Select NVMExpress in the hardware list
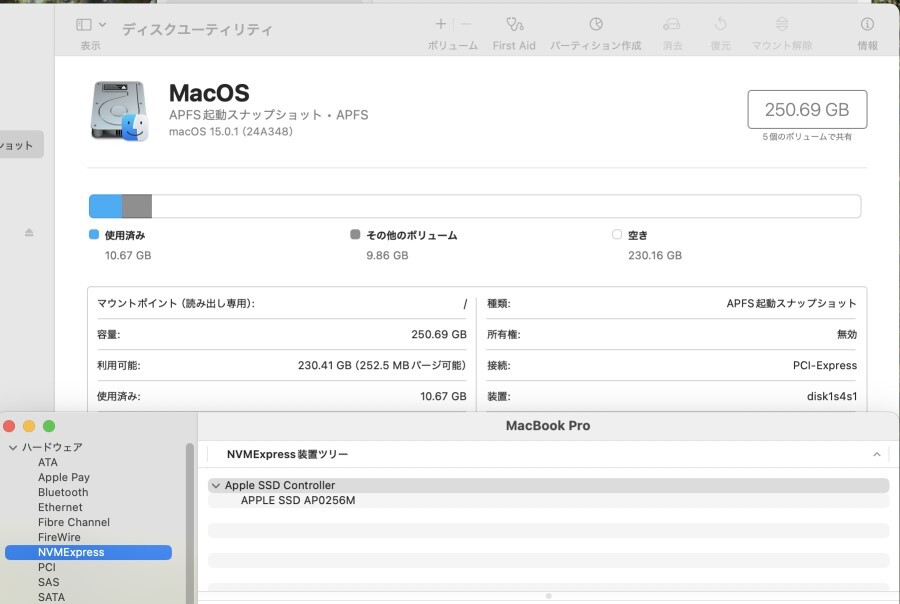This screenshot has height=604, width=900. tap(88, 552)
